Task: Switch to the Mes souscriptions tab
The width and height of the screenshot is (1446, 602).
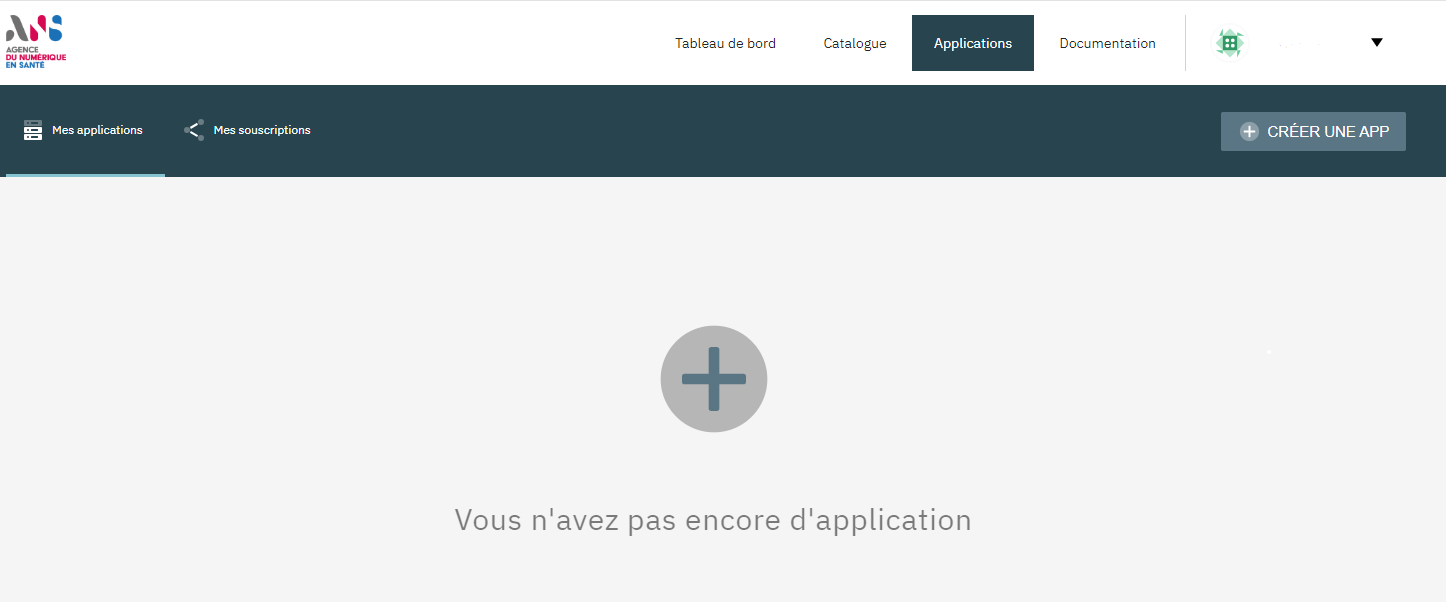Action: [x=262, y=130]
